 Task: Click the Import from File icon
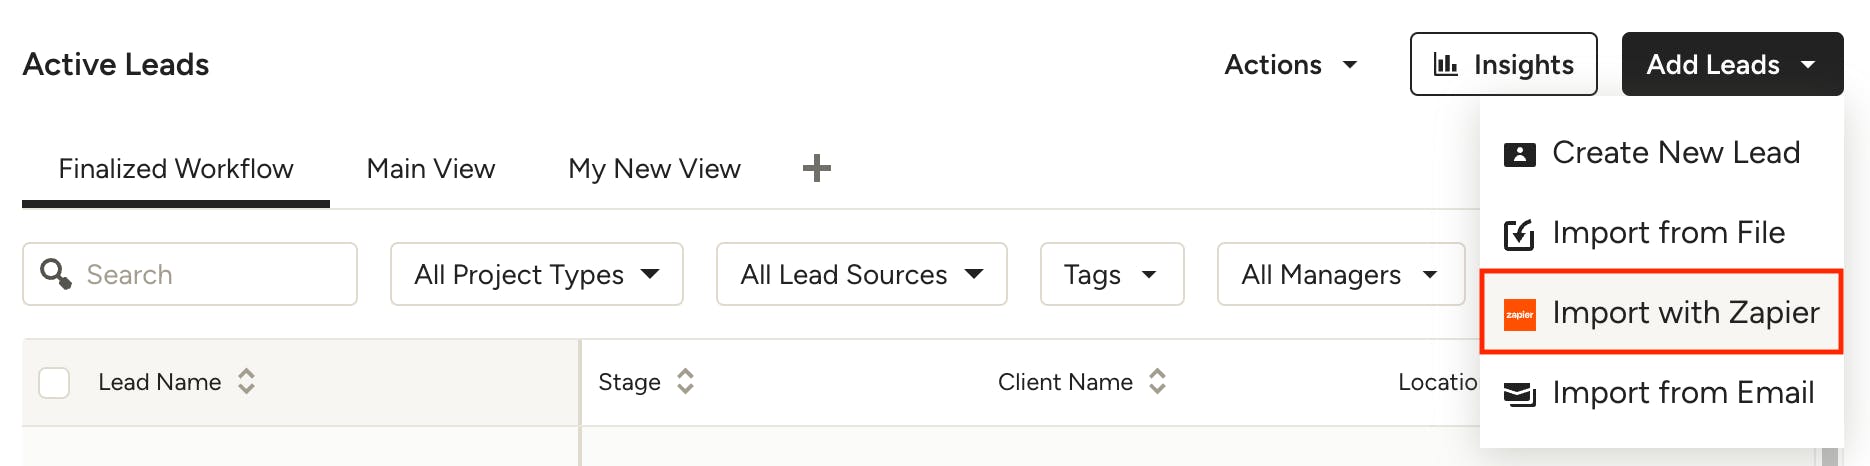[x=1519, y=234]
